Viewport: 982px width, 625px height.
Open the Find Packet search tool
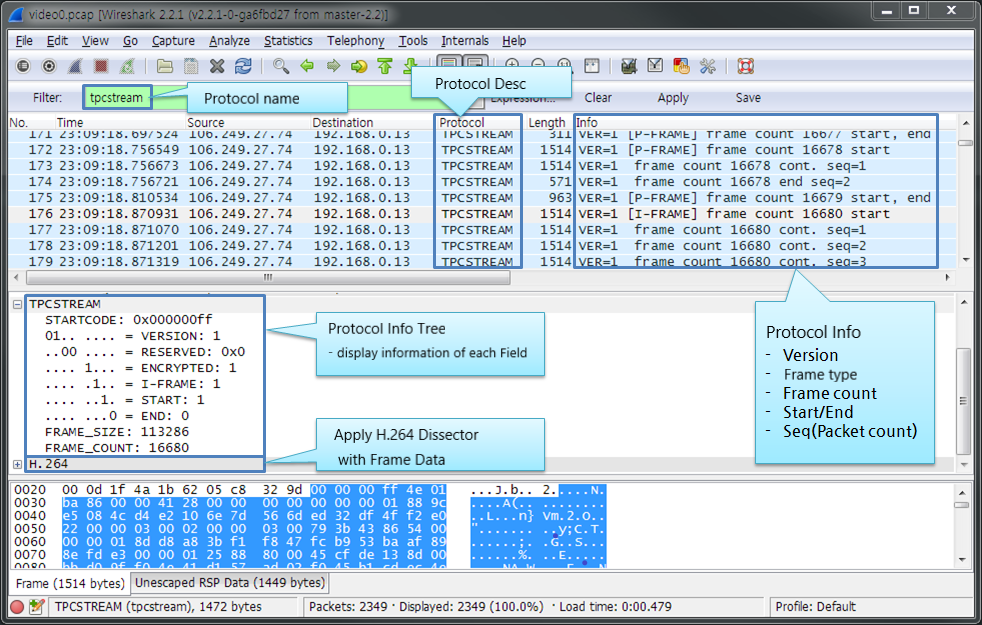pos(279,66)
